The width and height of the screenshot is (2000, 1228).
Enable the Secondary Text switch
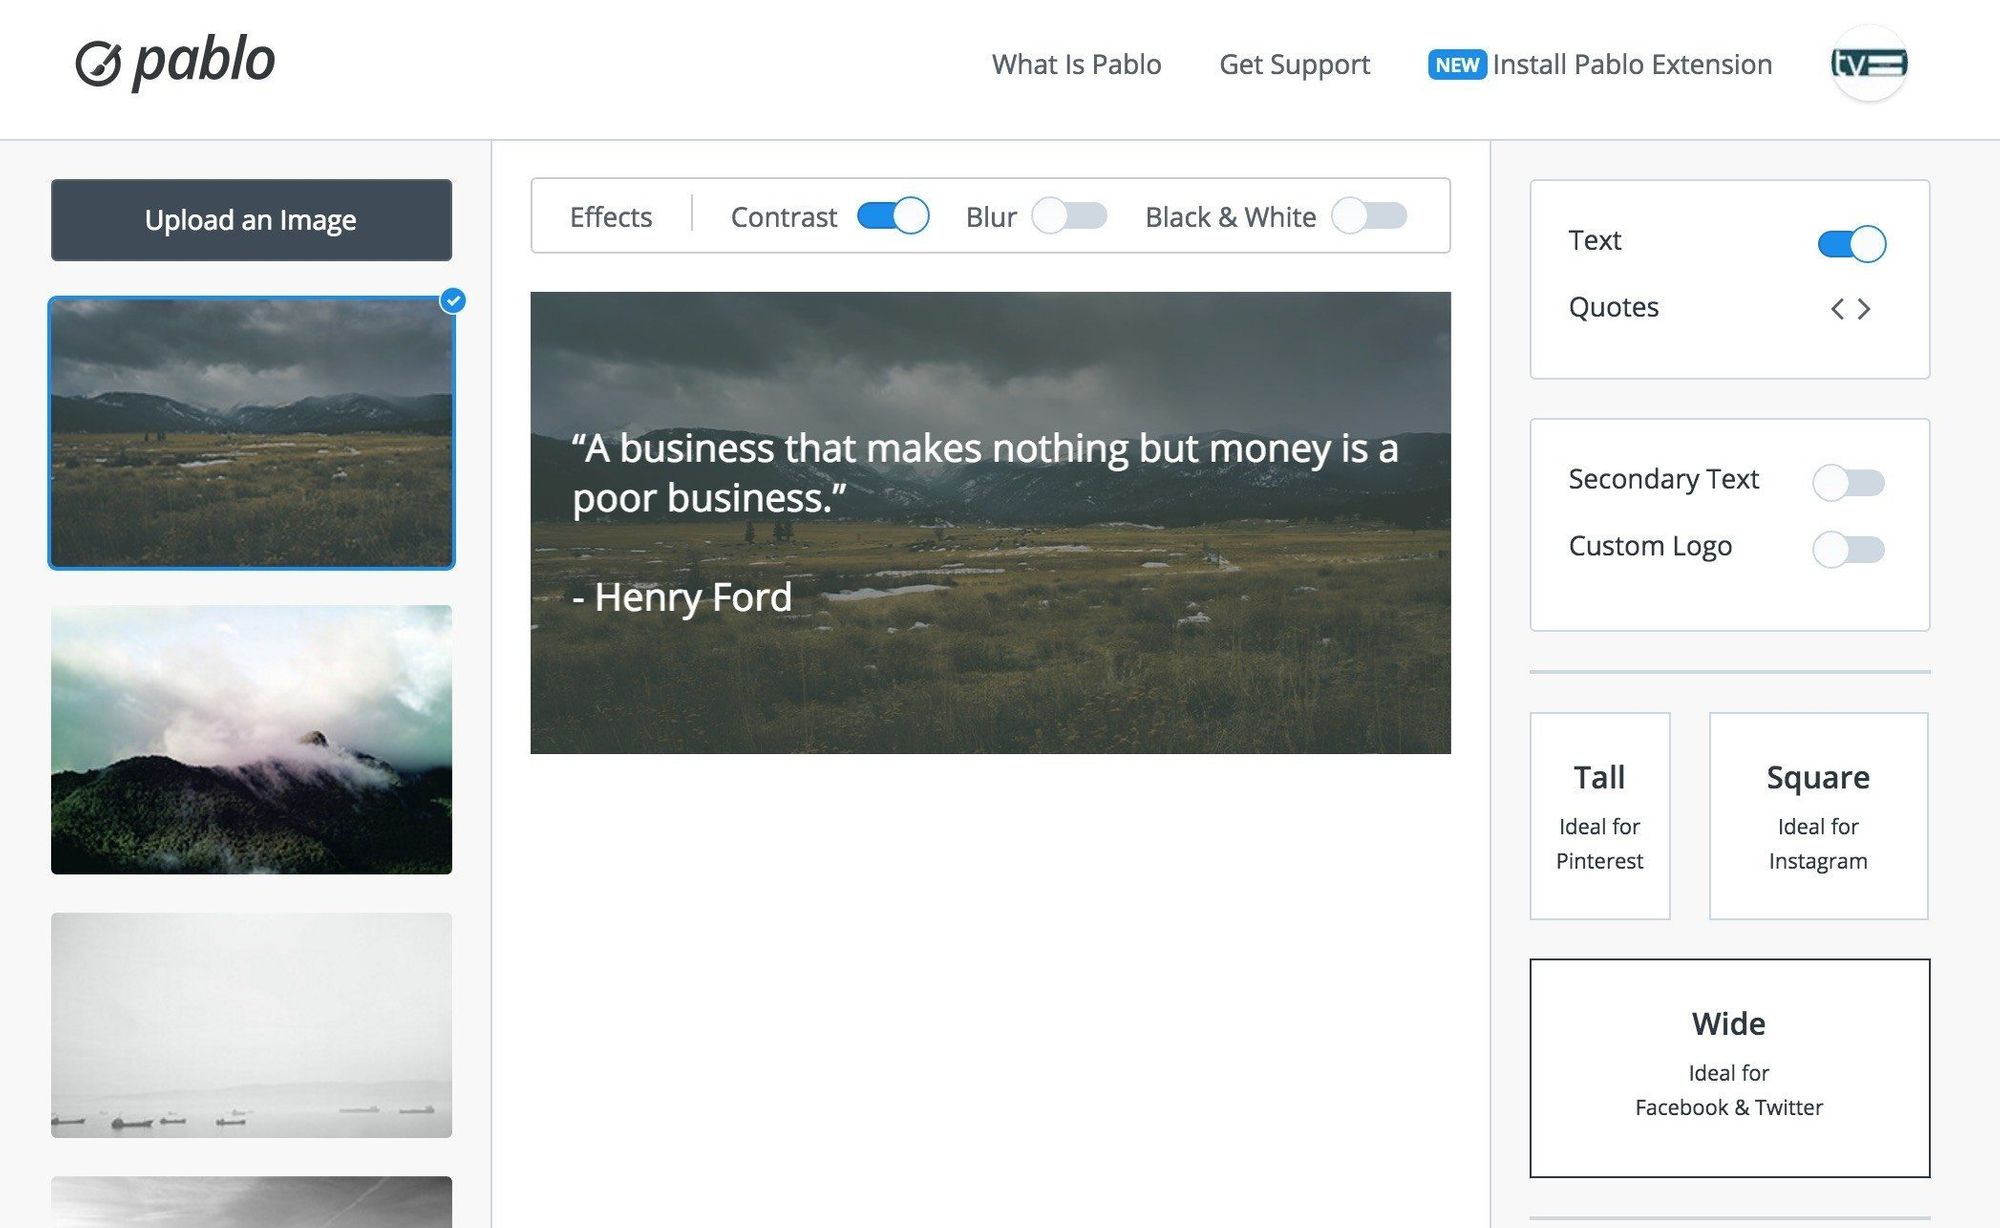(1848, 483)
